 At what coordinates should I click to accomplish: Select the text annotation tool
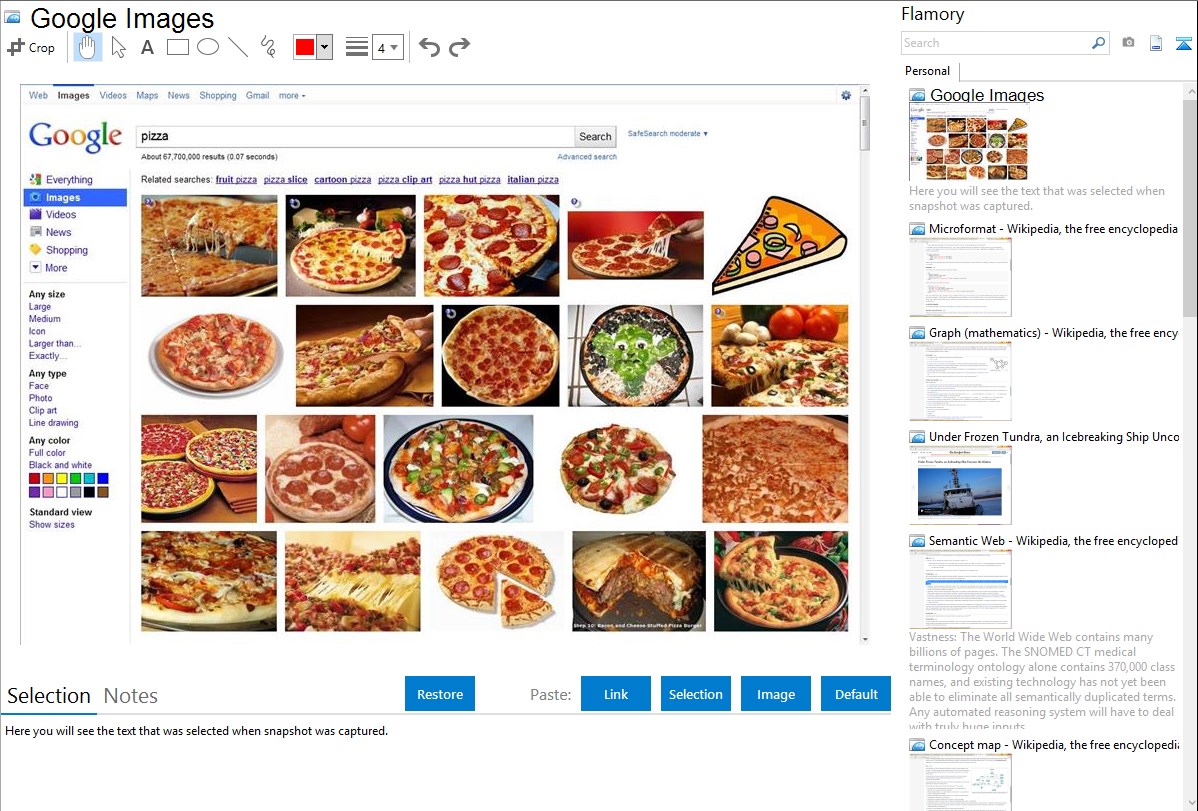[147, 47]
